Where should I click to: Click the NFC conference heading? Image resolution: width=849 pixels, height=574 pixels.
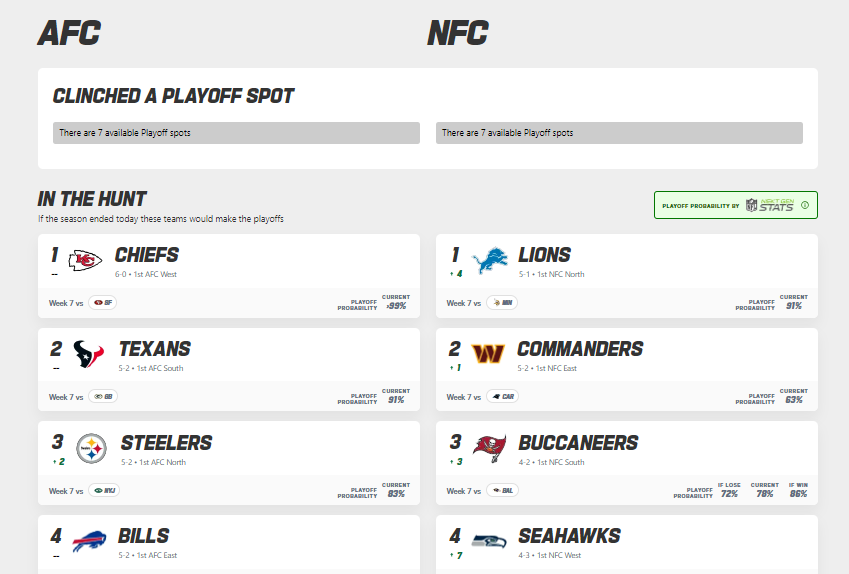point(458,33)
